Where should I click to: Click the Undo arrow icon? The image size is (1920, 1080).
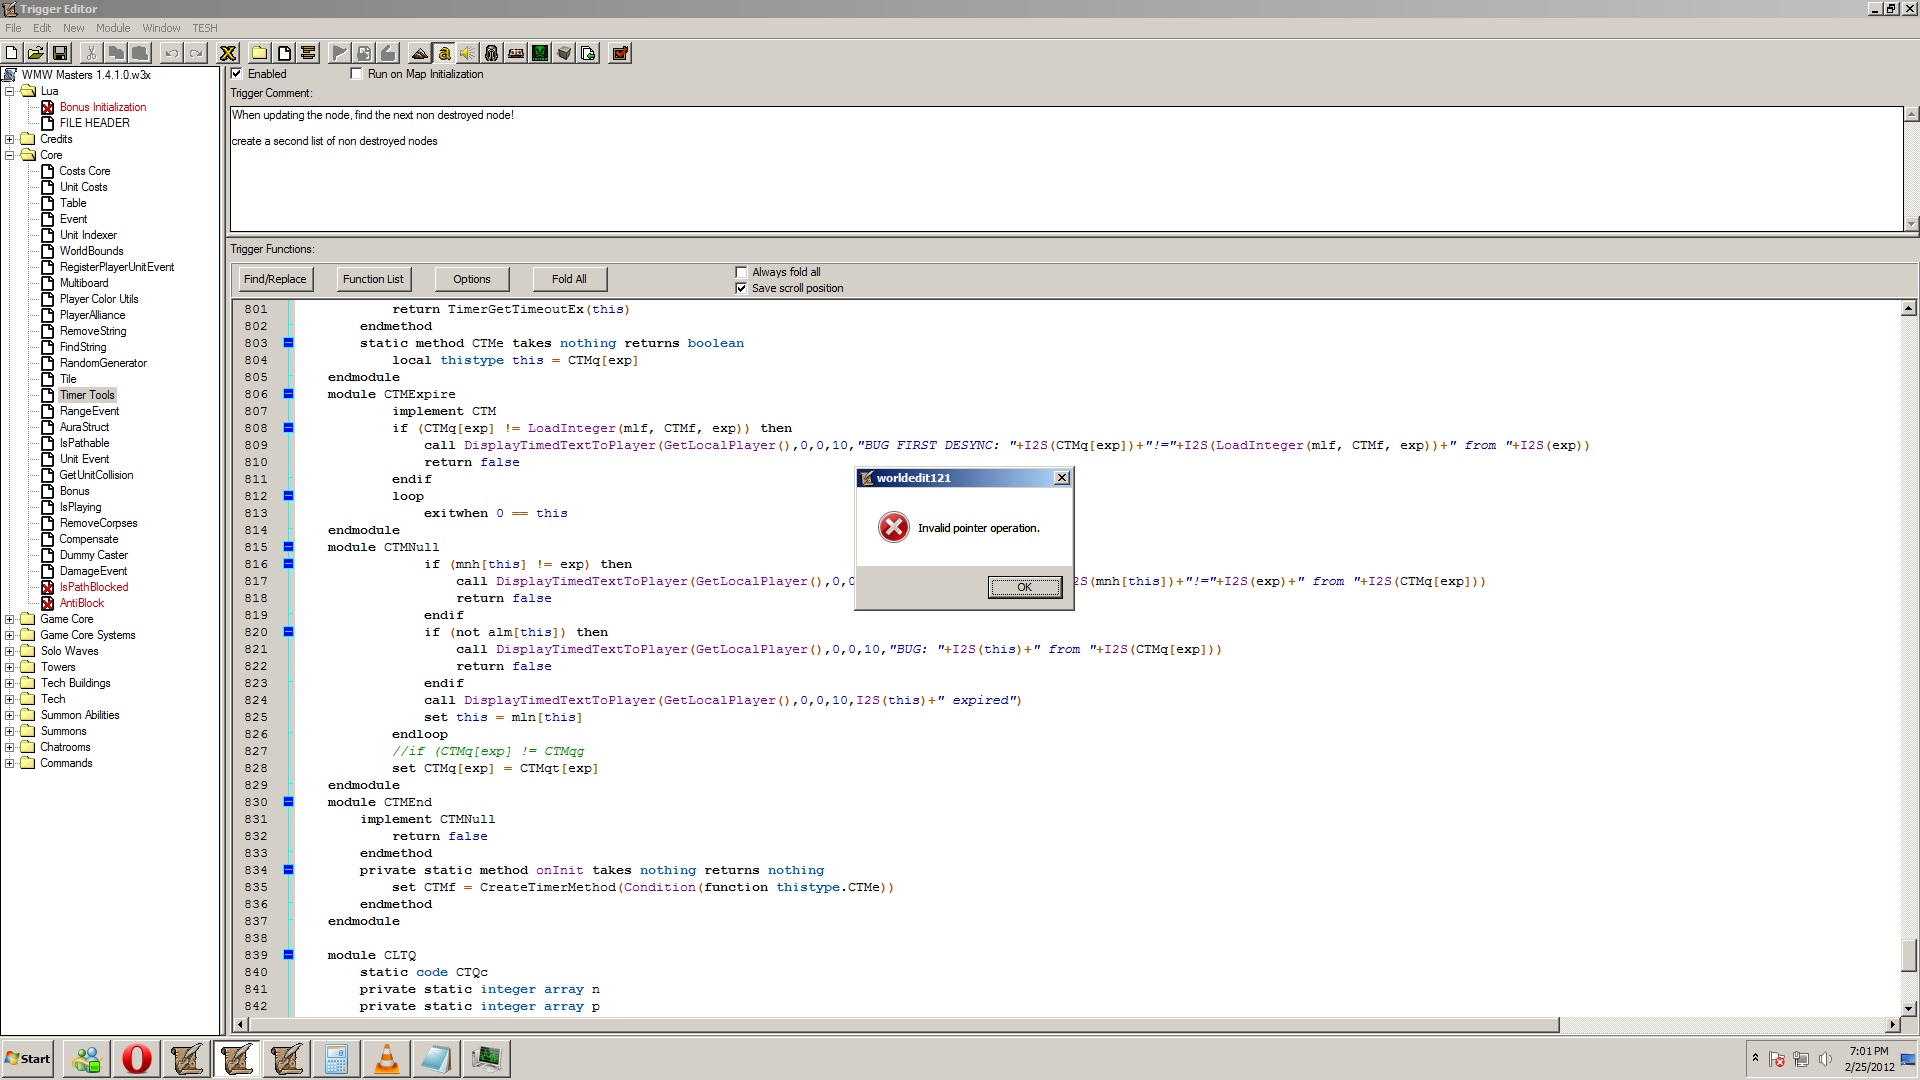click(172, 53)
